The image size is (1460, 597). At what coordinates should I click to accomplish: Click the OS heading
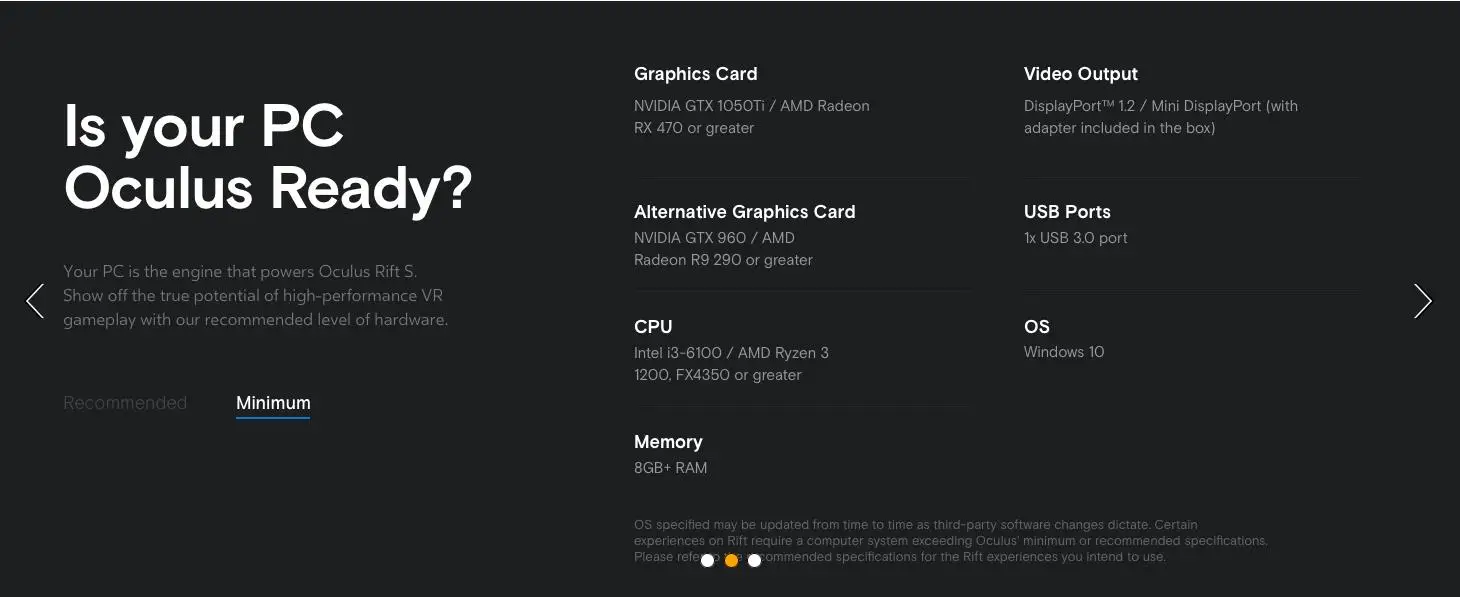pyautogui.click(x=1036, y=327)
